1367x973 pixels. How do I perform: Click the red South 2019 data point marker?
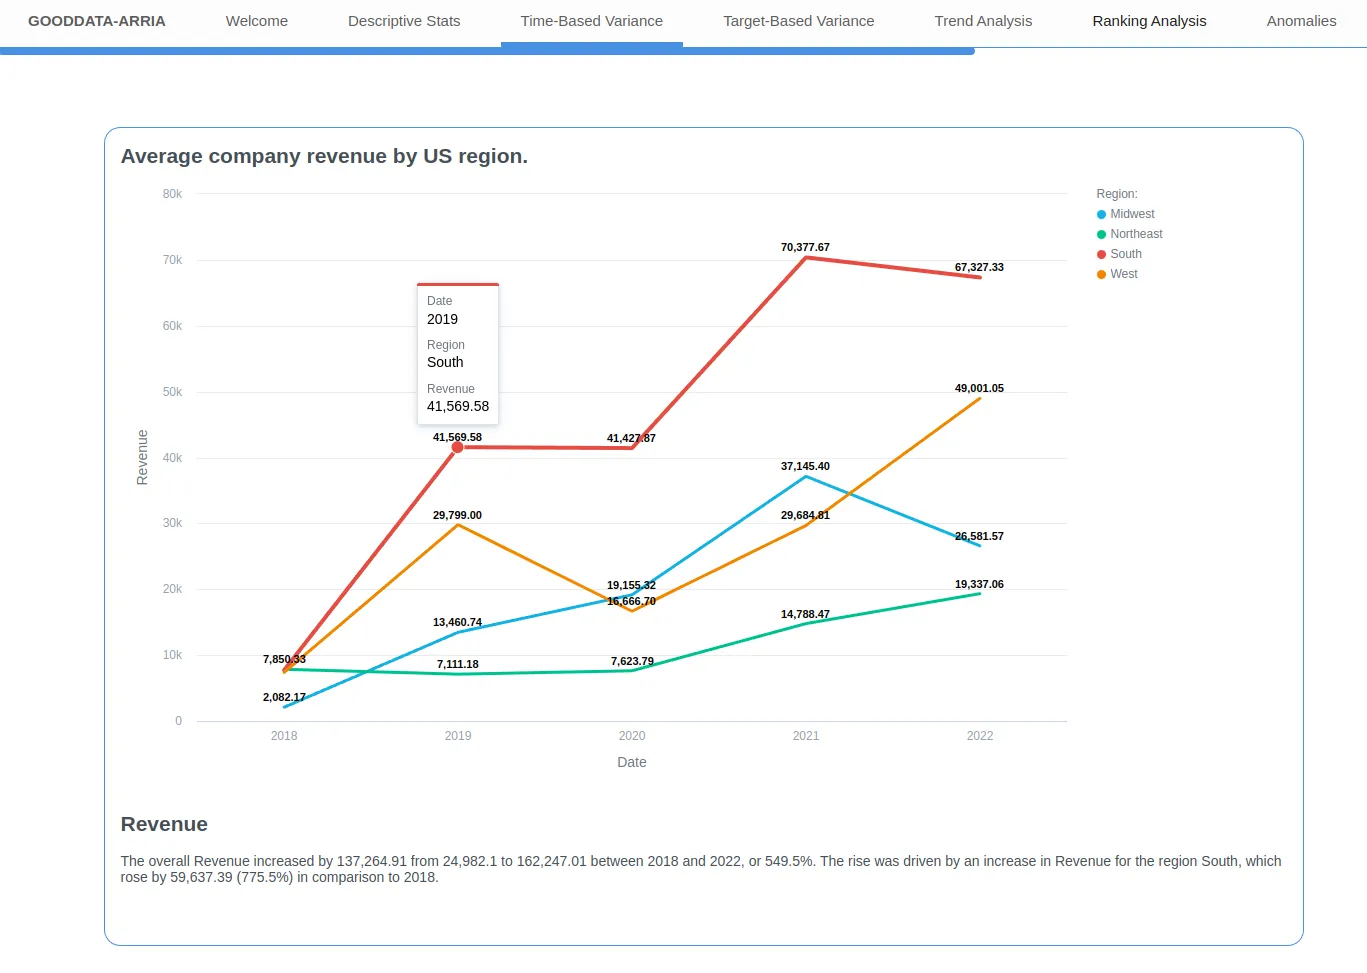click(x=458, y=447)
